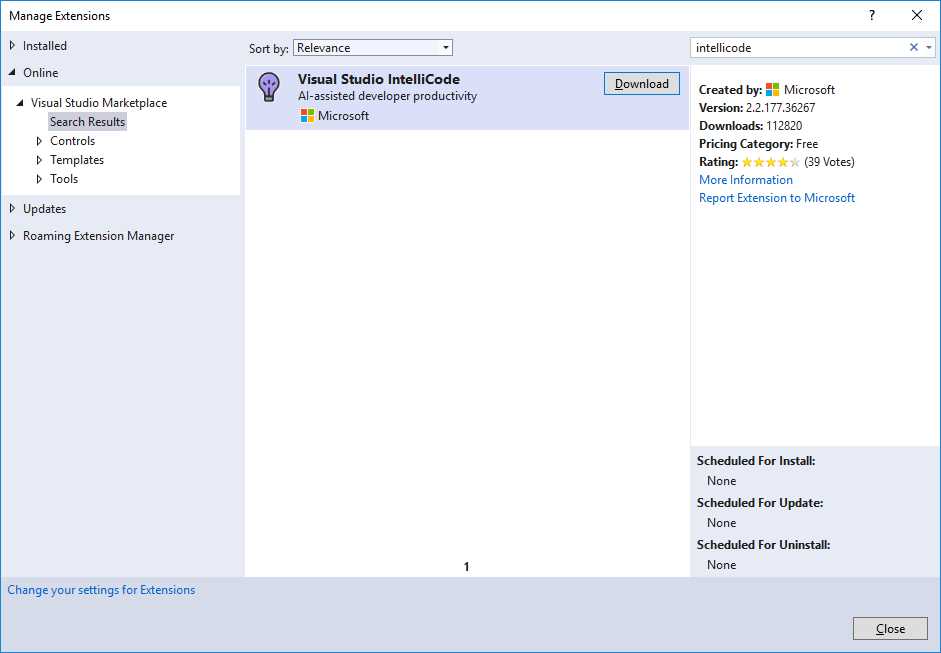This screenshot has height=653, width=941.
Task: Click Report Extension to Microsoft
Action: click(x=777, y=197)
